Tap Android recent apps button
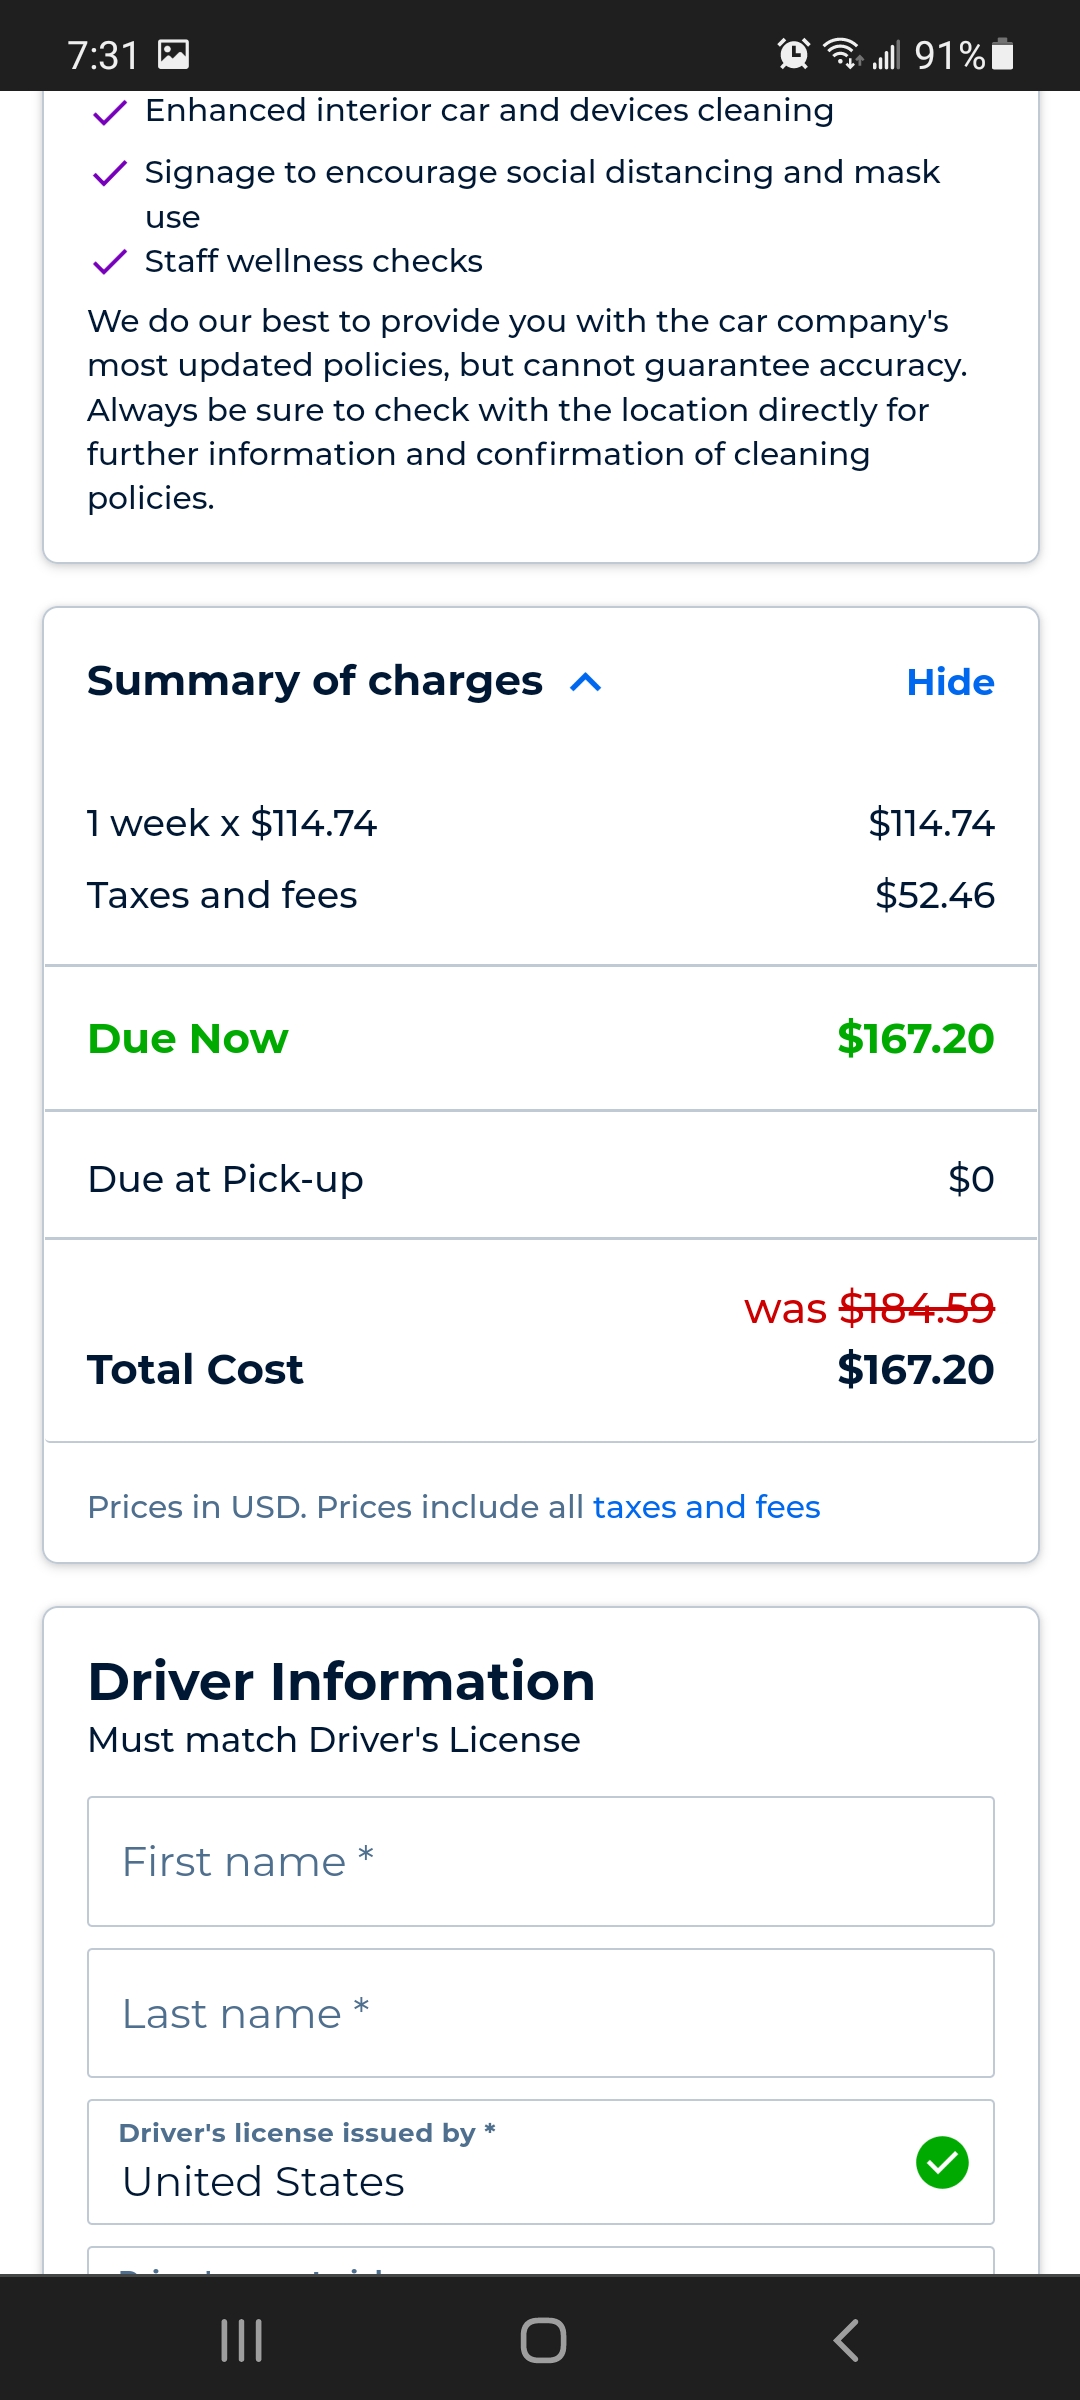The width and height of the screenshot is (1080, 2400). pos(241,2340)
